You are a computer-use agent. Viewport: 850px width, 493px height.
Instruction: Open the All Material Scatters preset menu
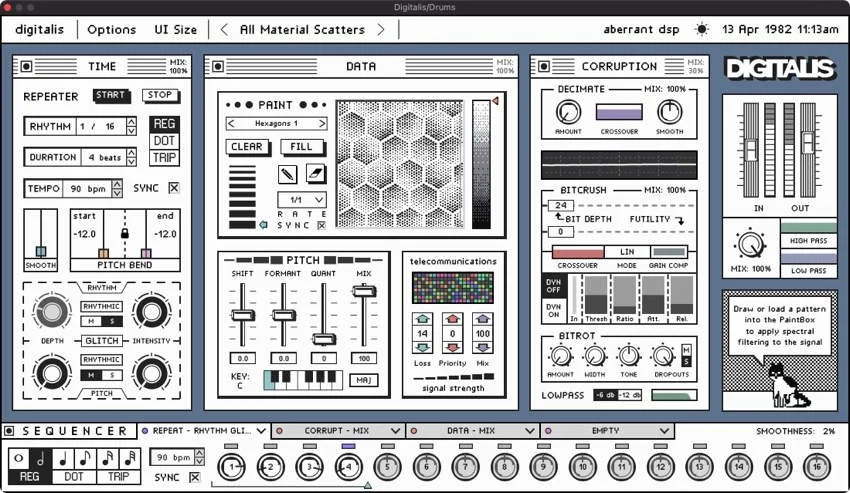coord(302,29)
